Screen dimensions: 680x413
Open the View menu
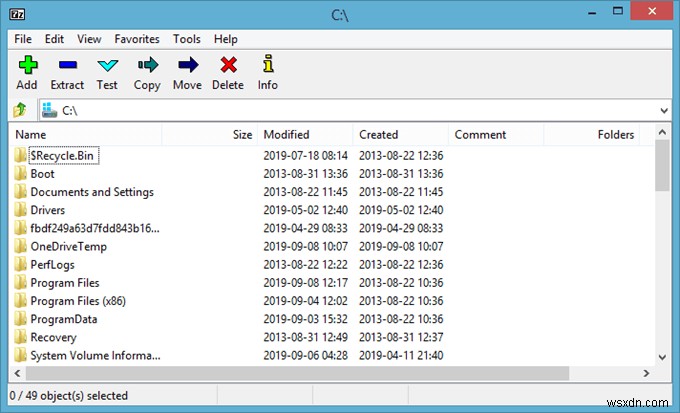[89, 39]
